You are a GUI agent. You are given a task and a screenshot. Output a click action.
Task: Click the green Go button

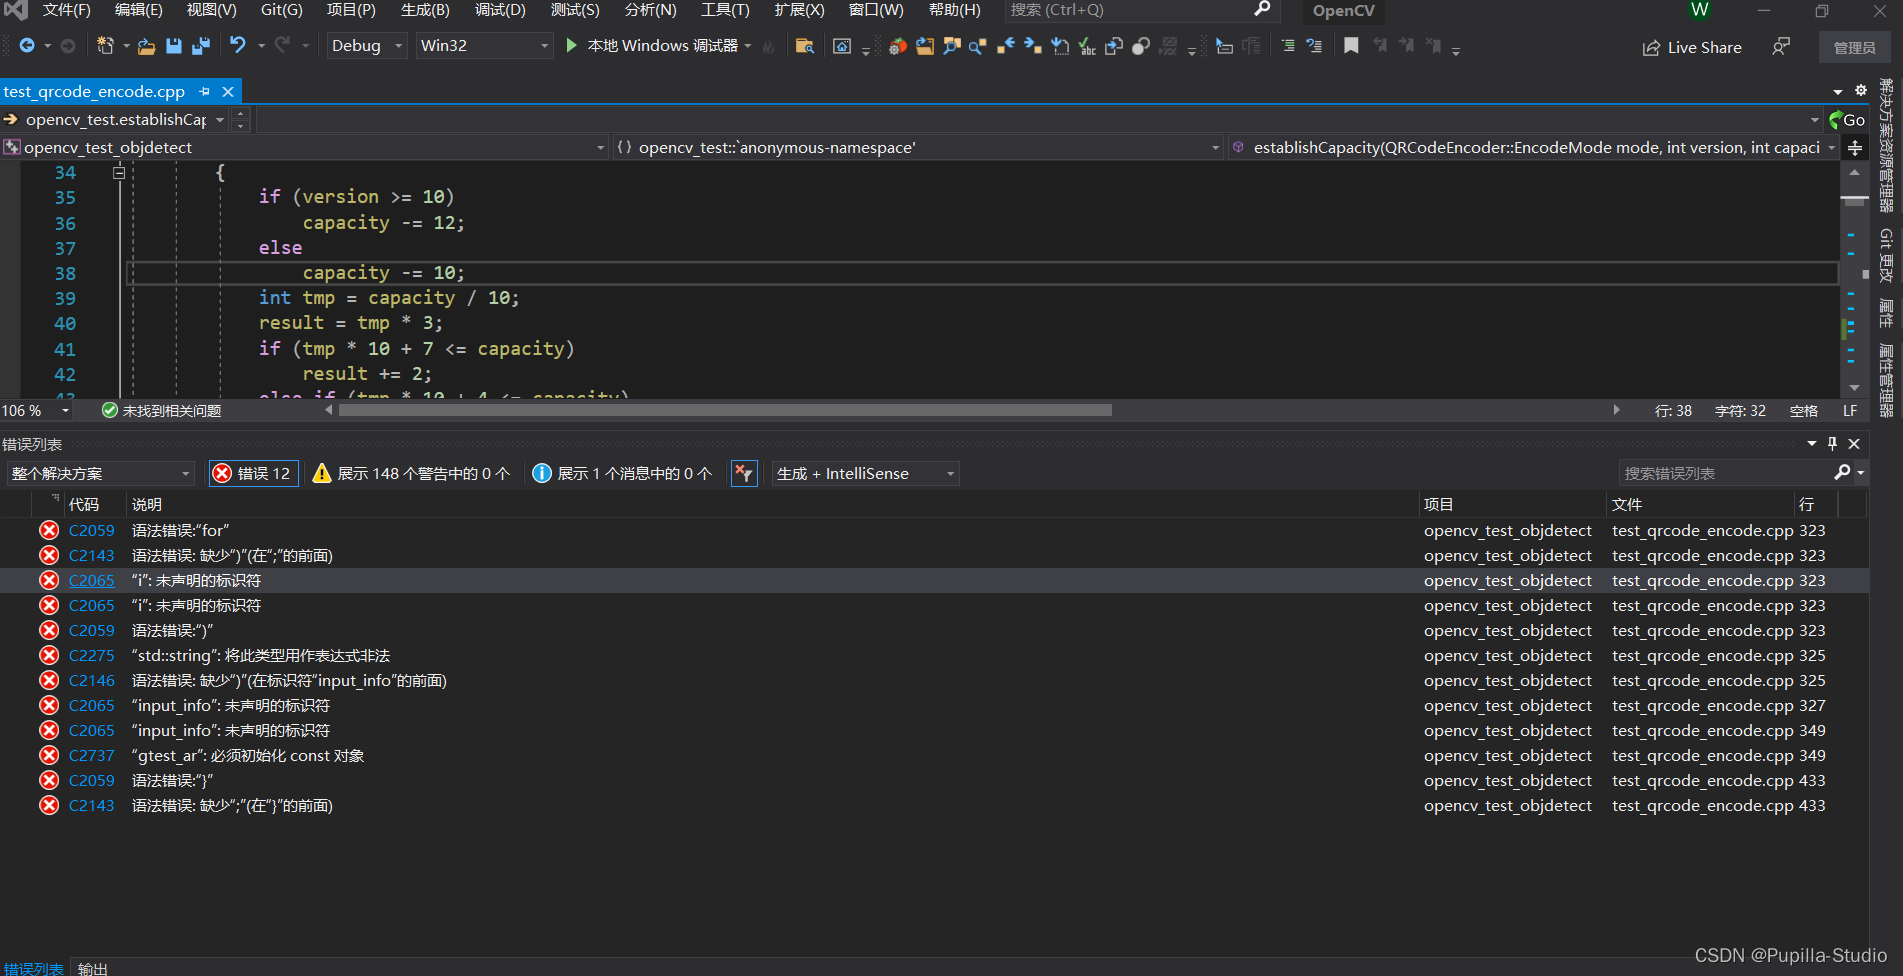coord(1848,119)
